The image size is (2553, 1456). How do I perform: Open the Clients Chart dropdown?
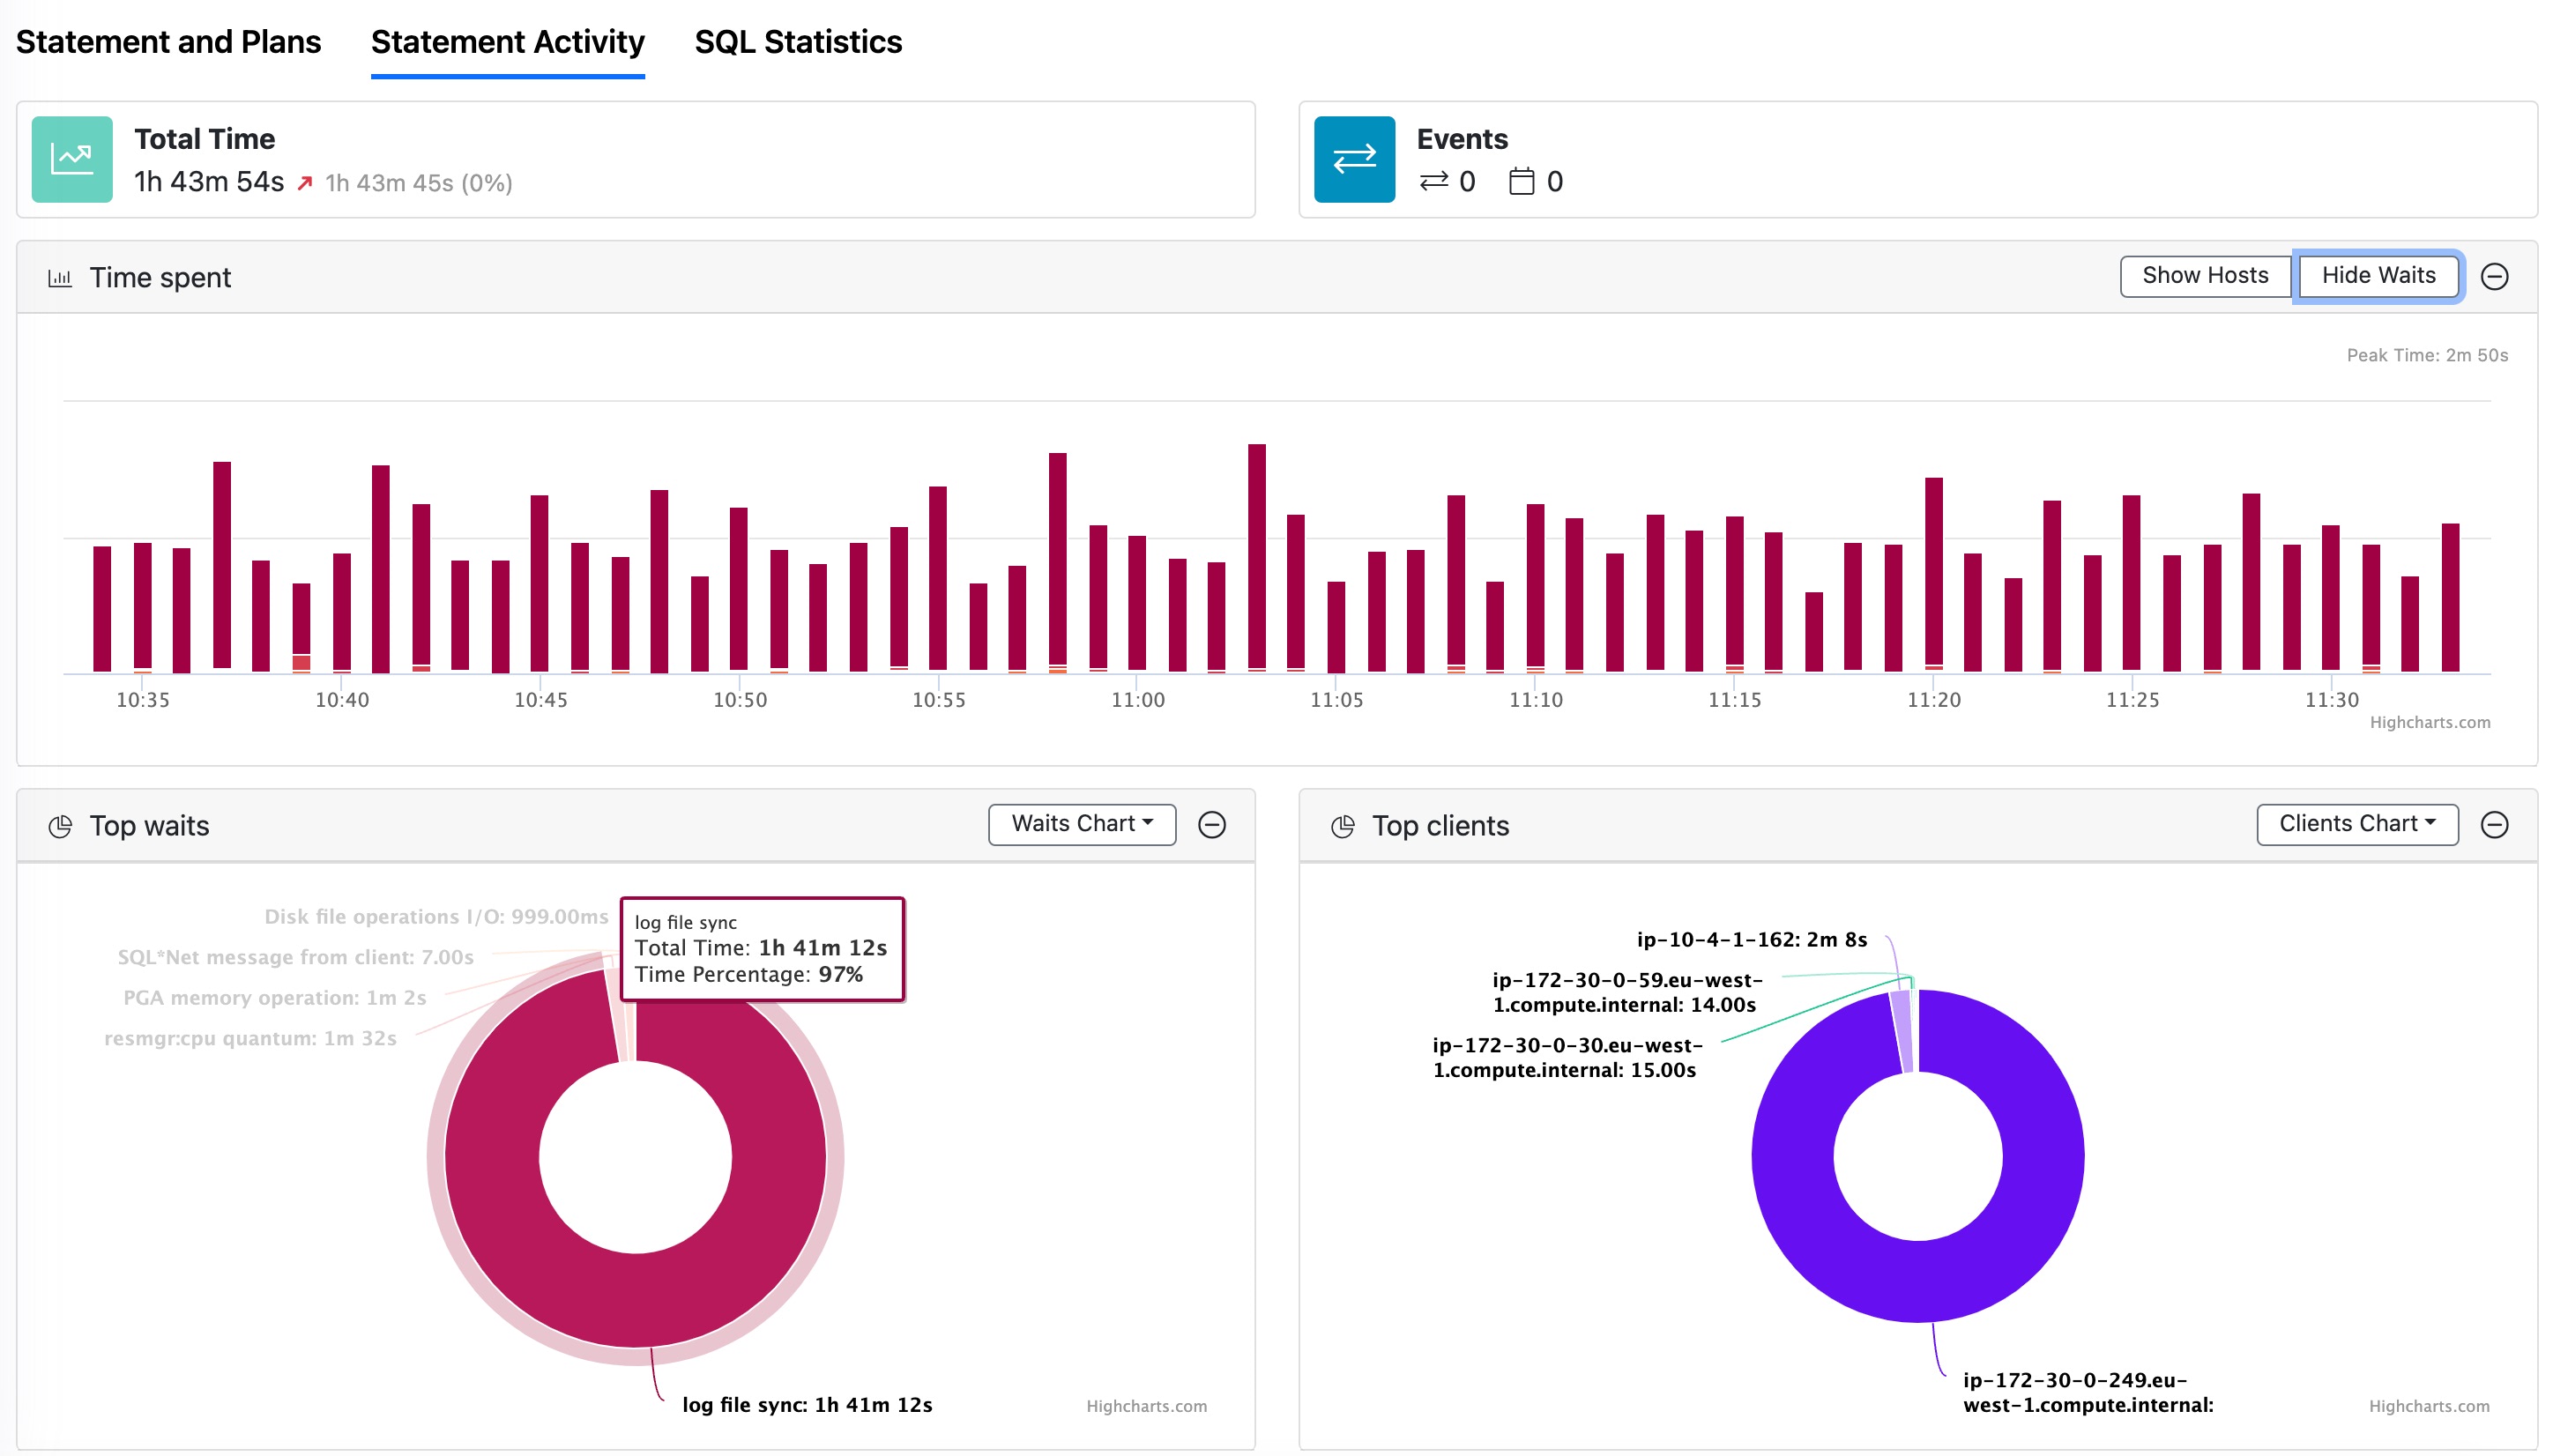[2357, 823]
